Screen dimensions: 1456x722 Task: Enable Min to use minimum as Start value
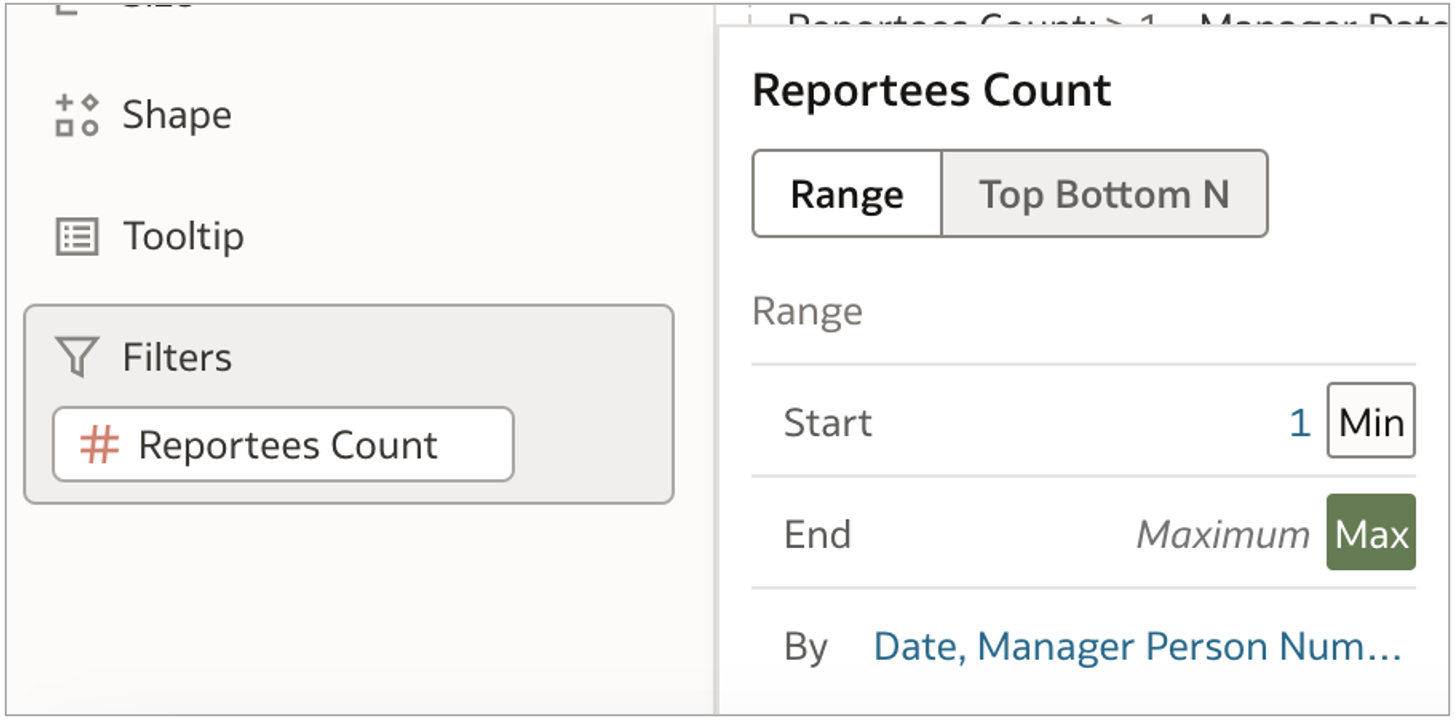(x=1370, y=422)
